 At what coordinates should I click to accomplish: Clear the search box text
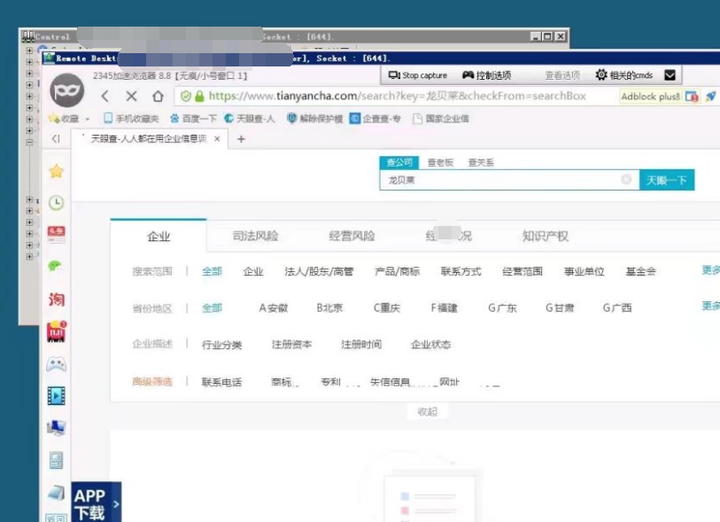click(626, 180)
